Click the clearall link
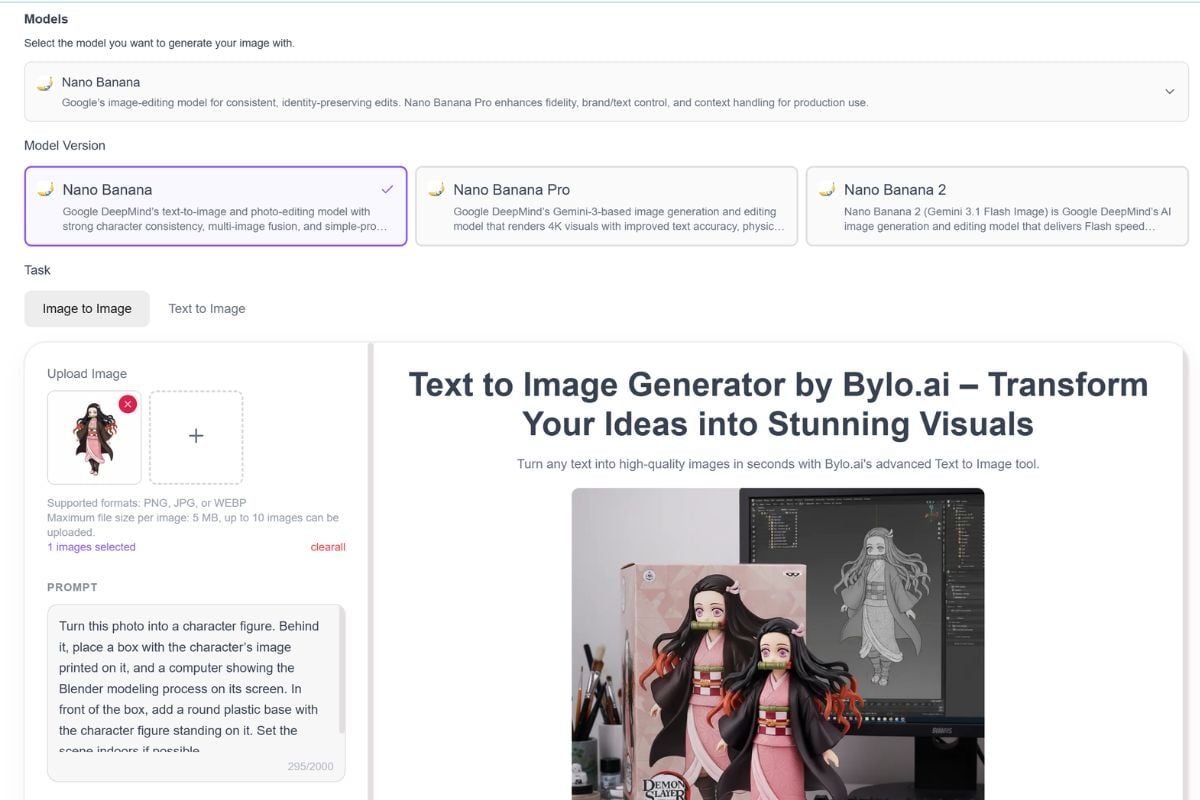Viewport: 1200px width, 800px height. coord(328,547)
